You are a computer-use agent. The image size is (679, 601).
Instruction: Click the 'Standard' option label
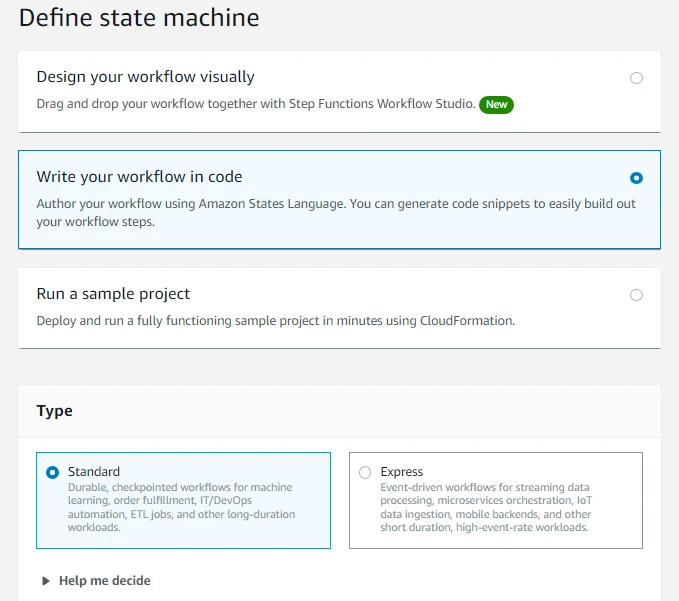coord(94,472)
